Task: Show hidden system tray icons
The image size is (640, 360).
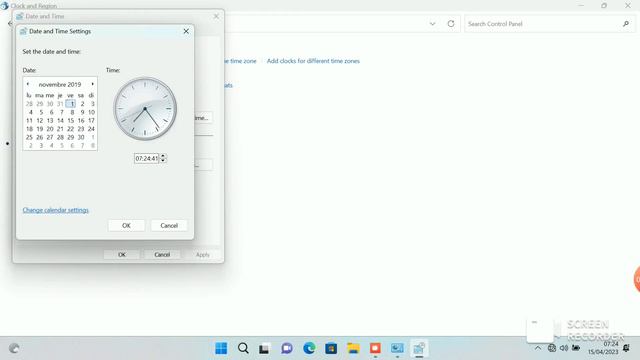Action: (538, 348)
